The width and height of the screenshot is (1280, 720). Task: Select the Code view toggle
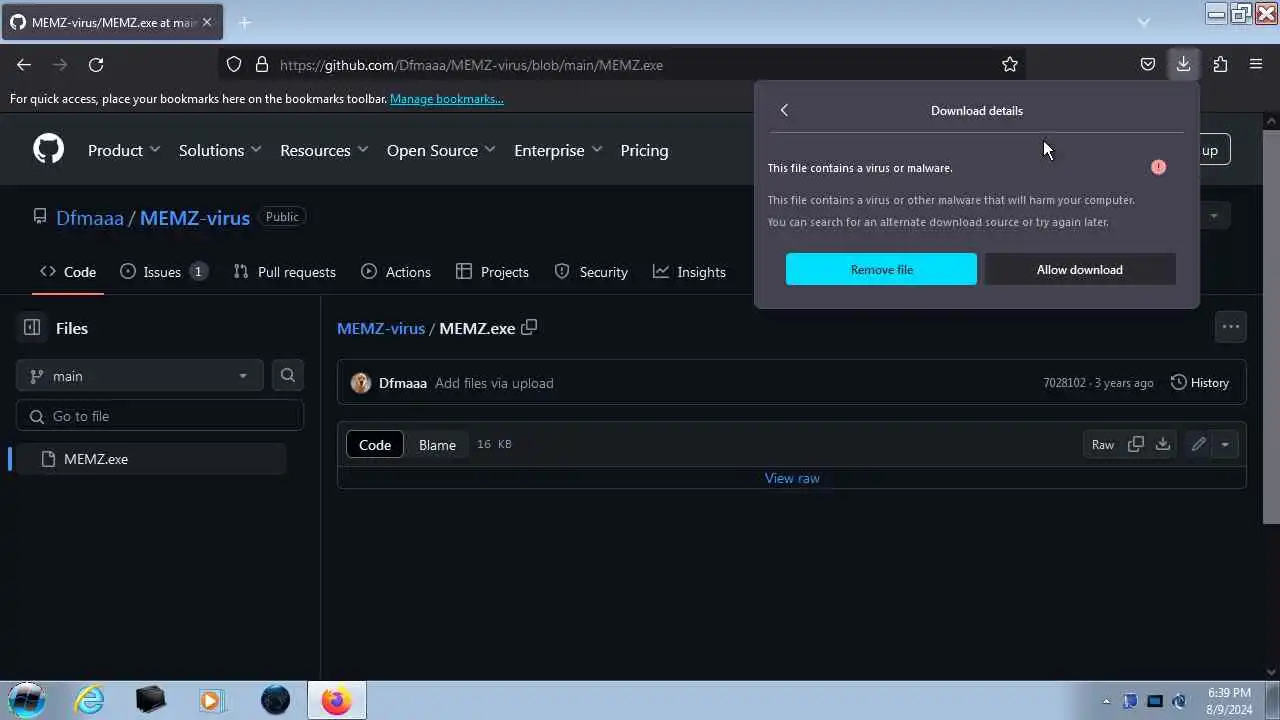(375, 445)
